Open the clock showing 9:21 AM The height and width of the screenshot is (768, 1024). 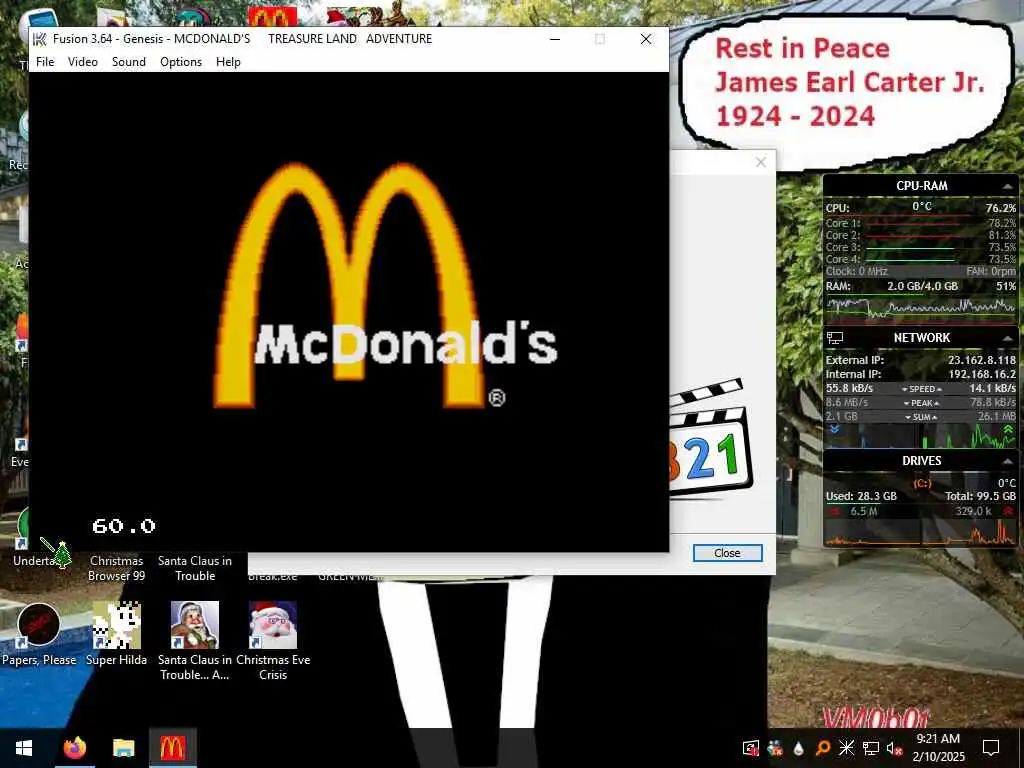coord(938,748)
